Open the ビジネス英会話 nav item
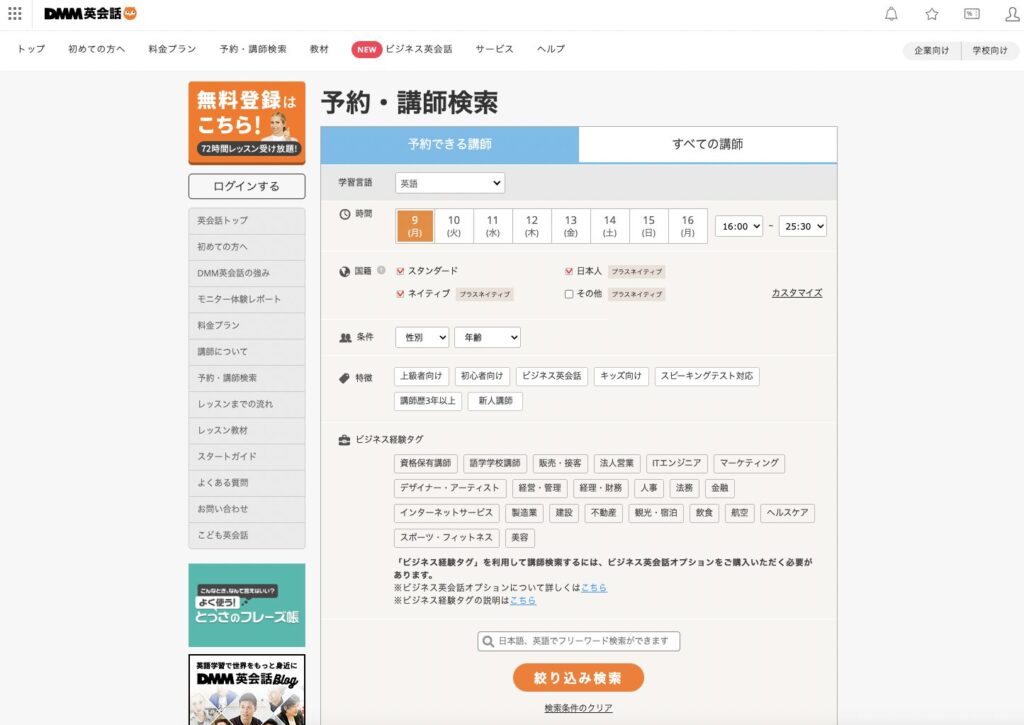The image size is (1024, 725). click(419, 49)
